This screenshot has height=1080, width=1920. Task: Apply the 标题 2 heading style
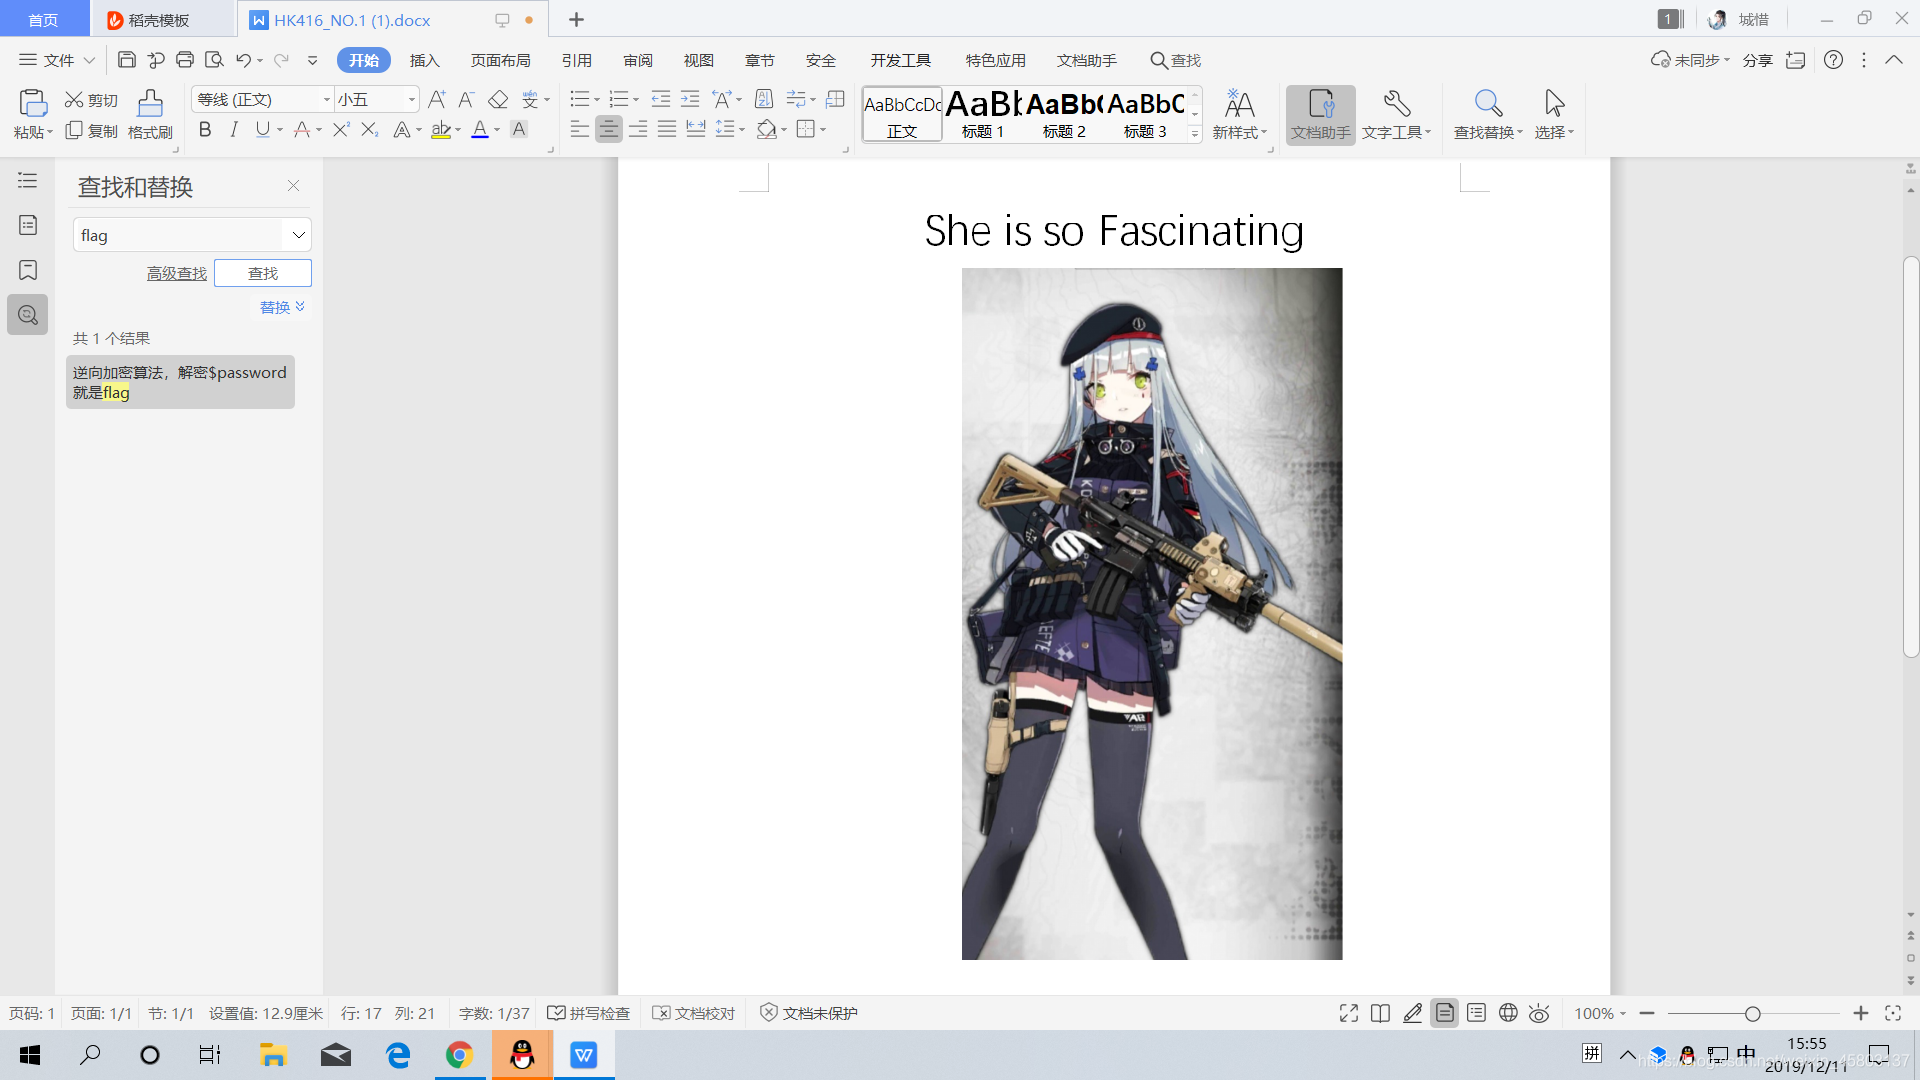[1064, 113]
